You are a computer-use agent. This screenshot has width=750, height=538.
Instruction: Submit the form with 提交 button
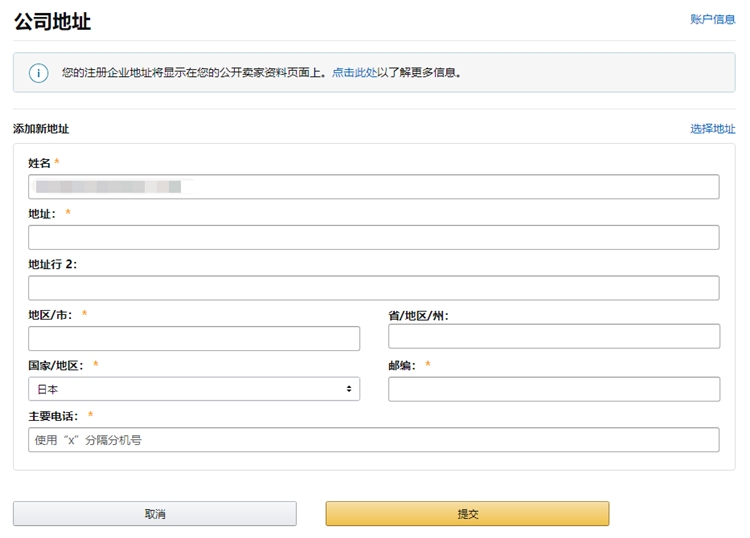click(467, 514)
